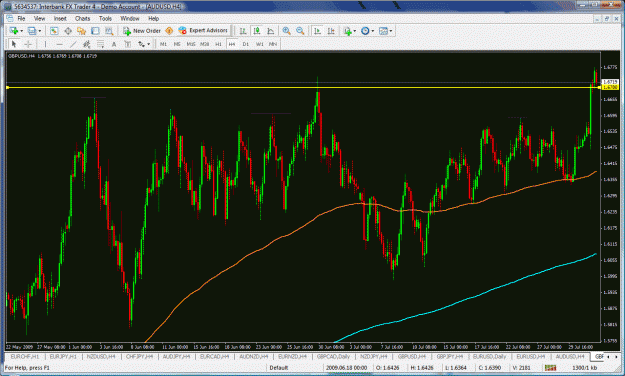Toggle the Data Window icon
The image size is (625, 376).
pos(68,31)
